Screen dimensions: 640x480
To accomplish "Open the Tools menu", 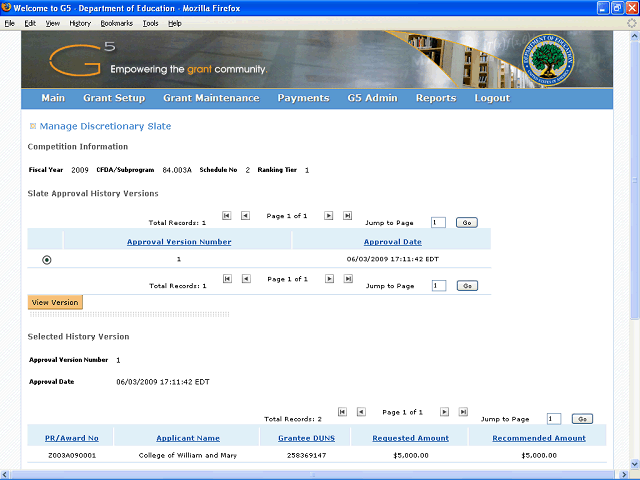I will 151,23.
